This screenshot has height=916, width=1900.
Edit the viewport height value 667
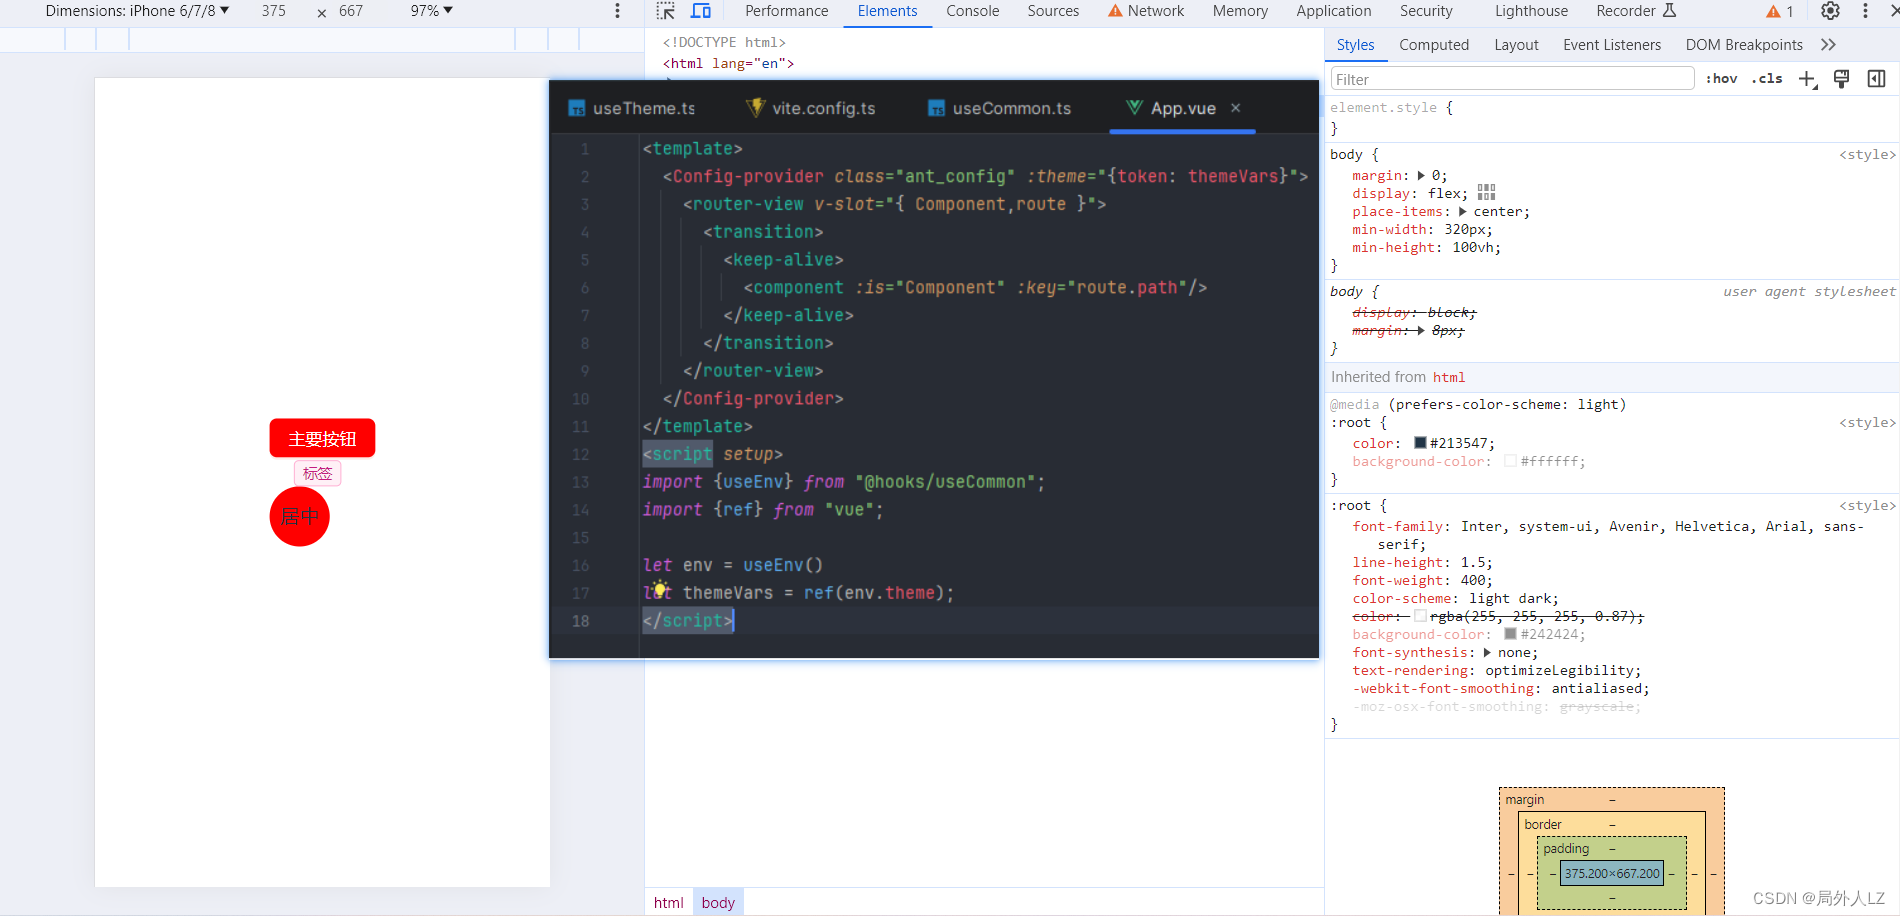coord(351,11)
